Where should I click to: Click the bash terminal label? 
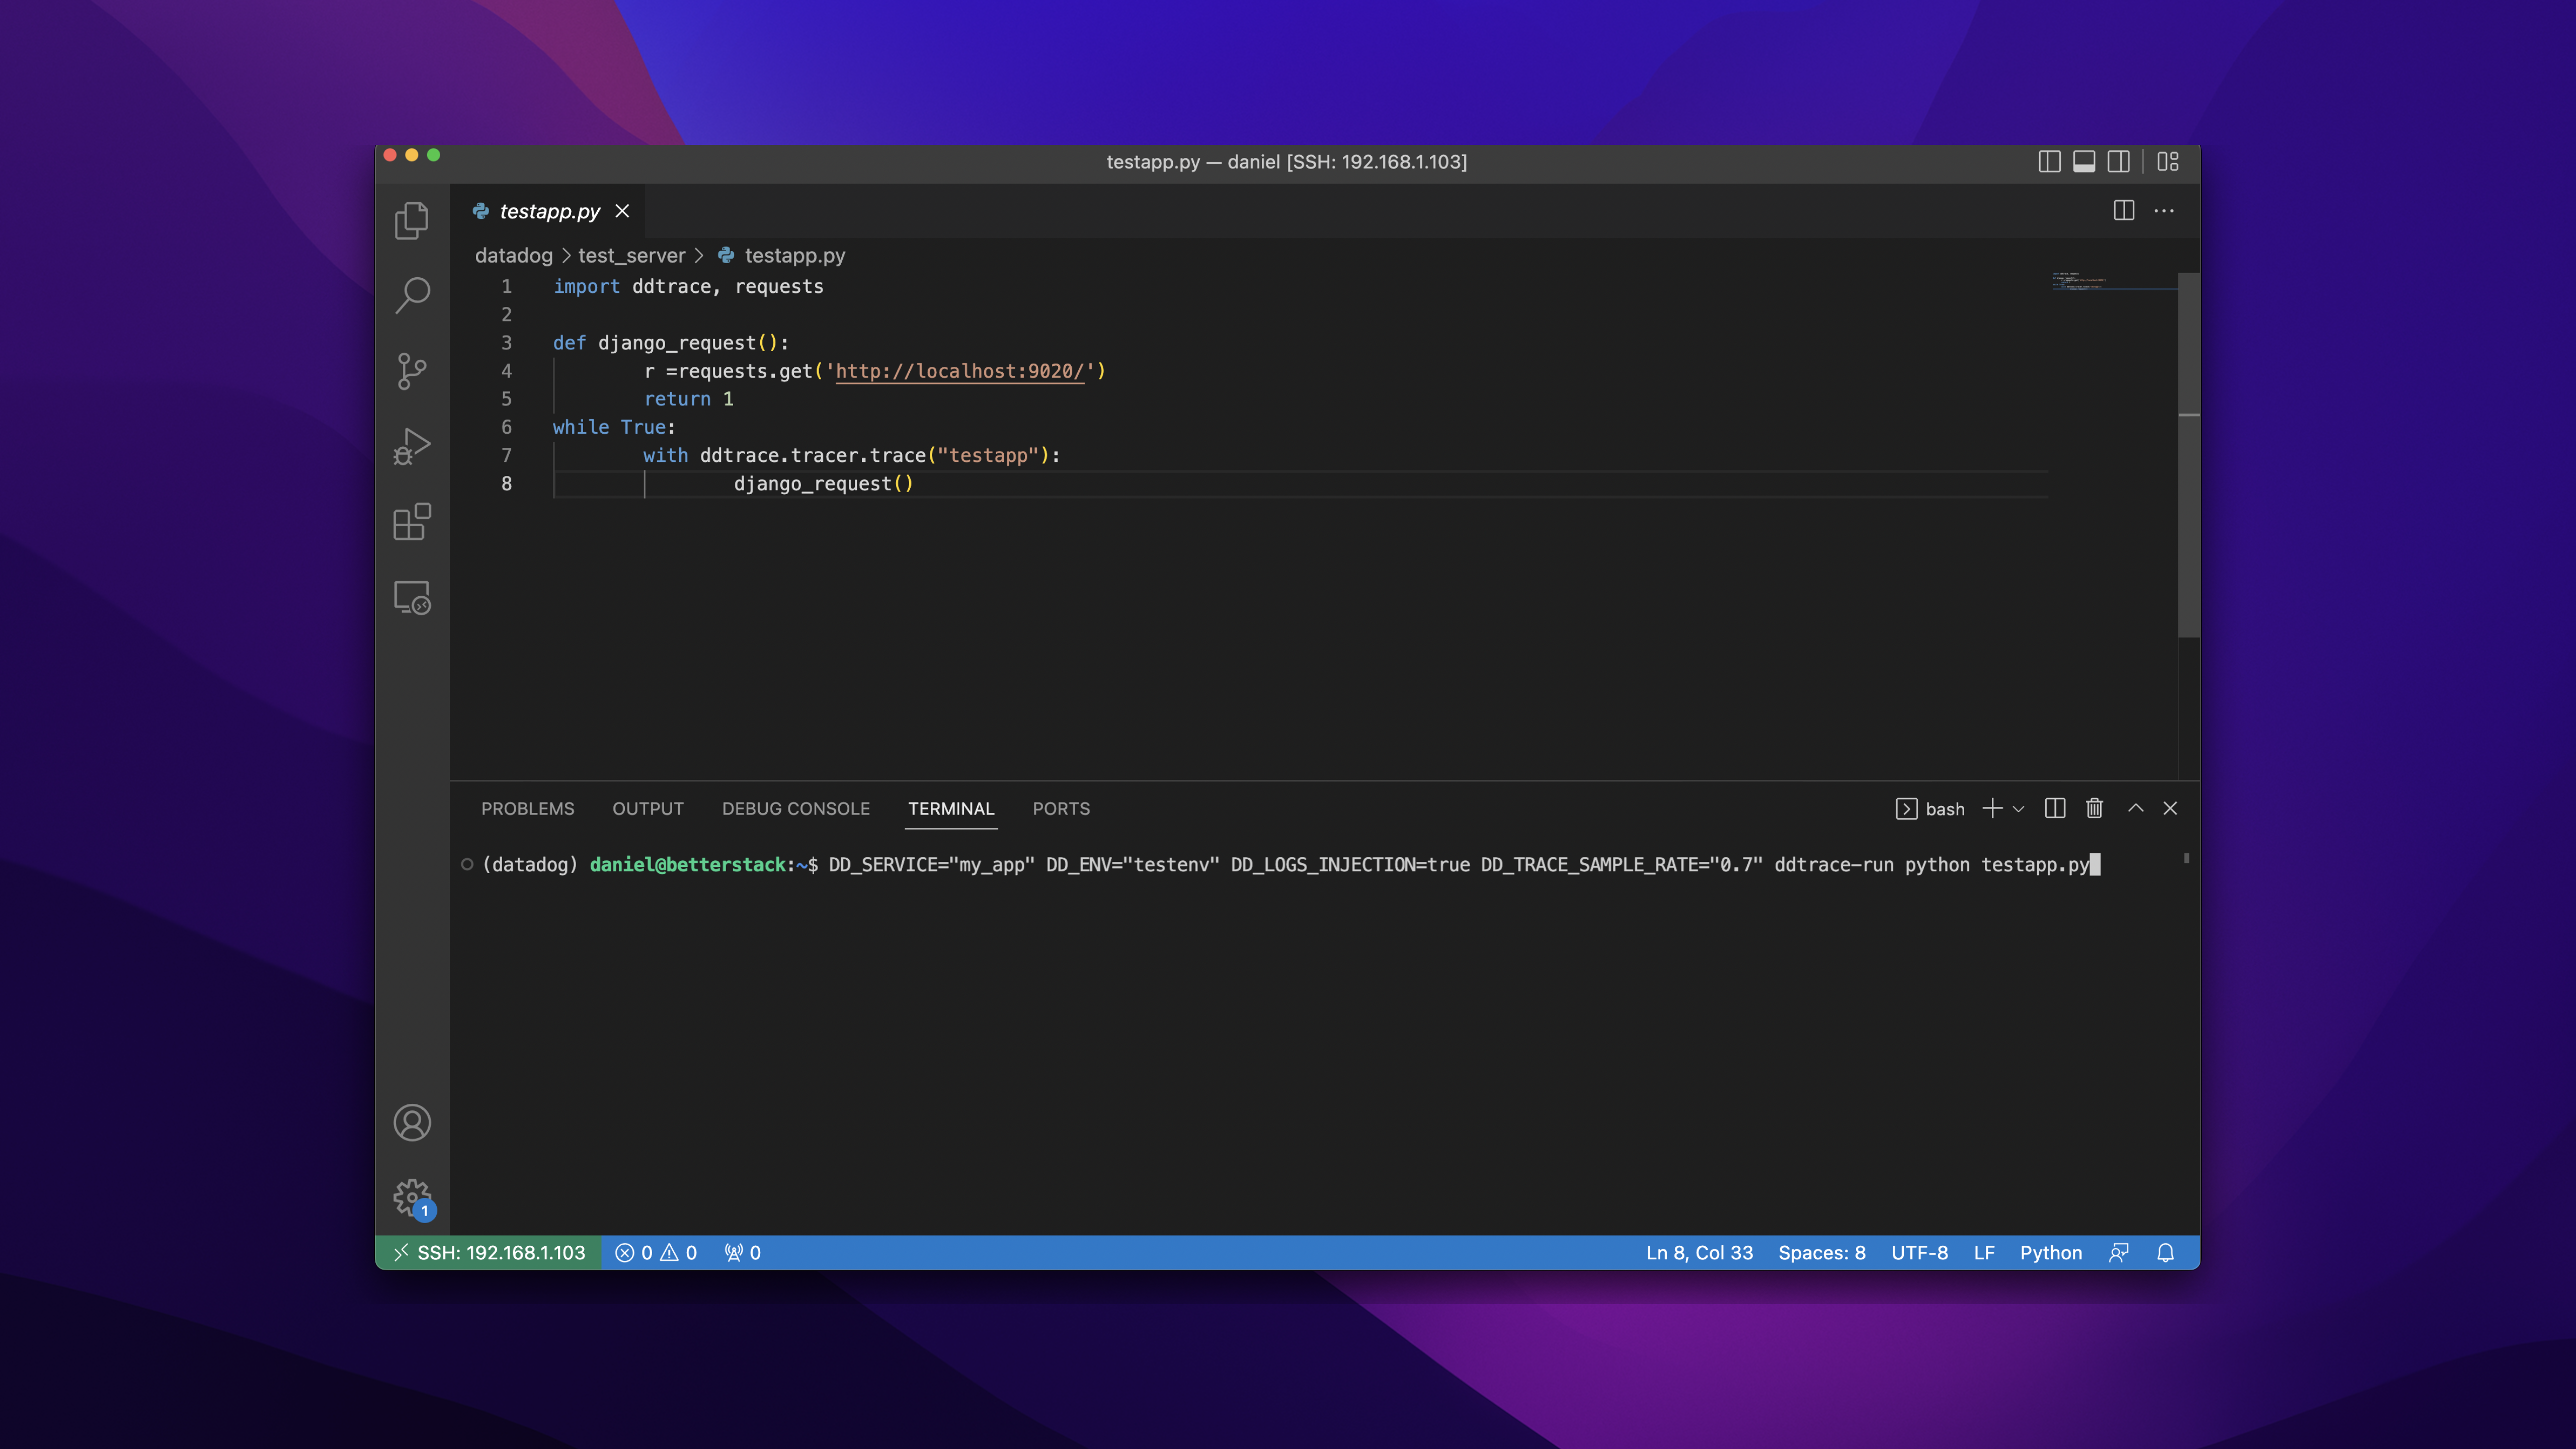1930,808
